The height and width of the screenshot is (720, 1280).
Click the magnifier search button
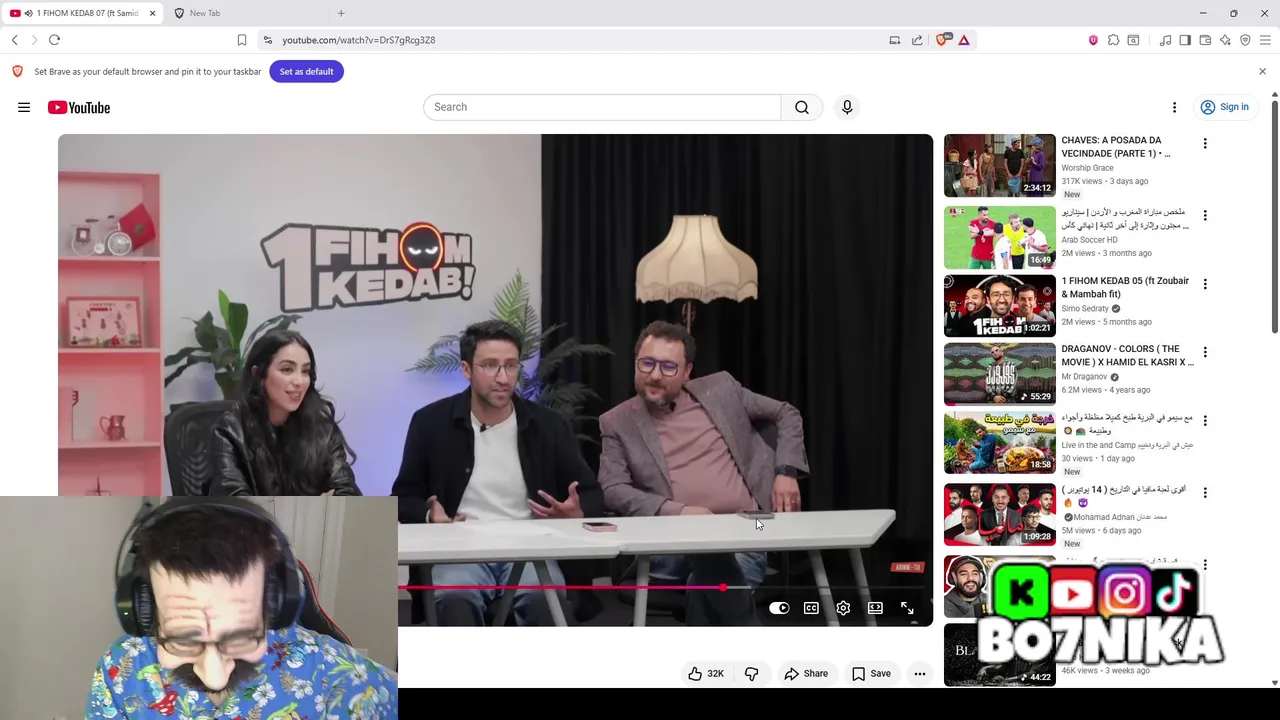[802, 107]
